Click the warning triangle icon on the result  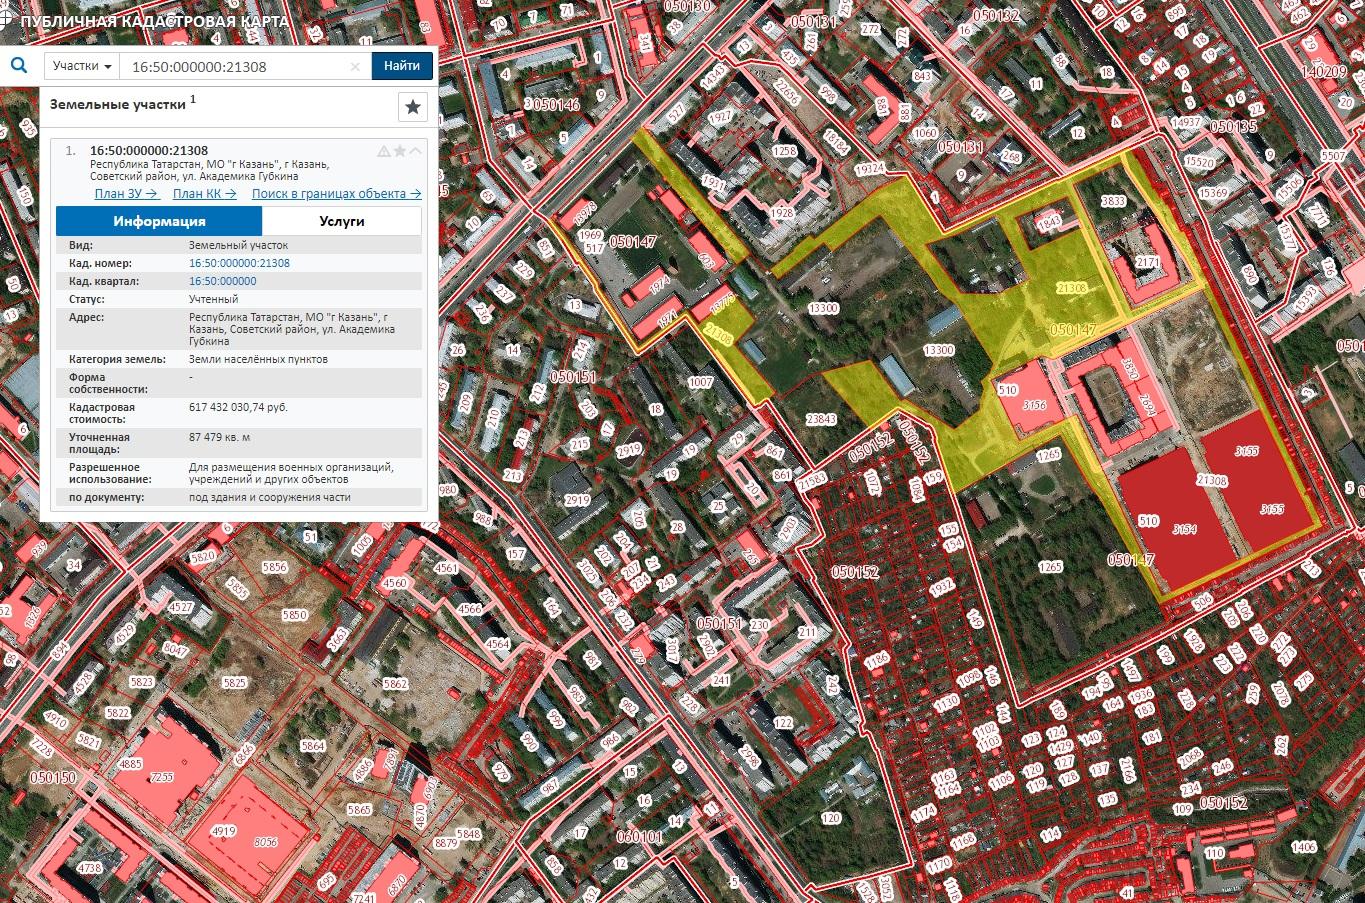[x=383, y=151]
